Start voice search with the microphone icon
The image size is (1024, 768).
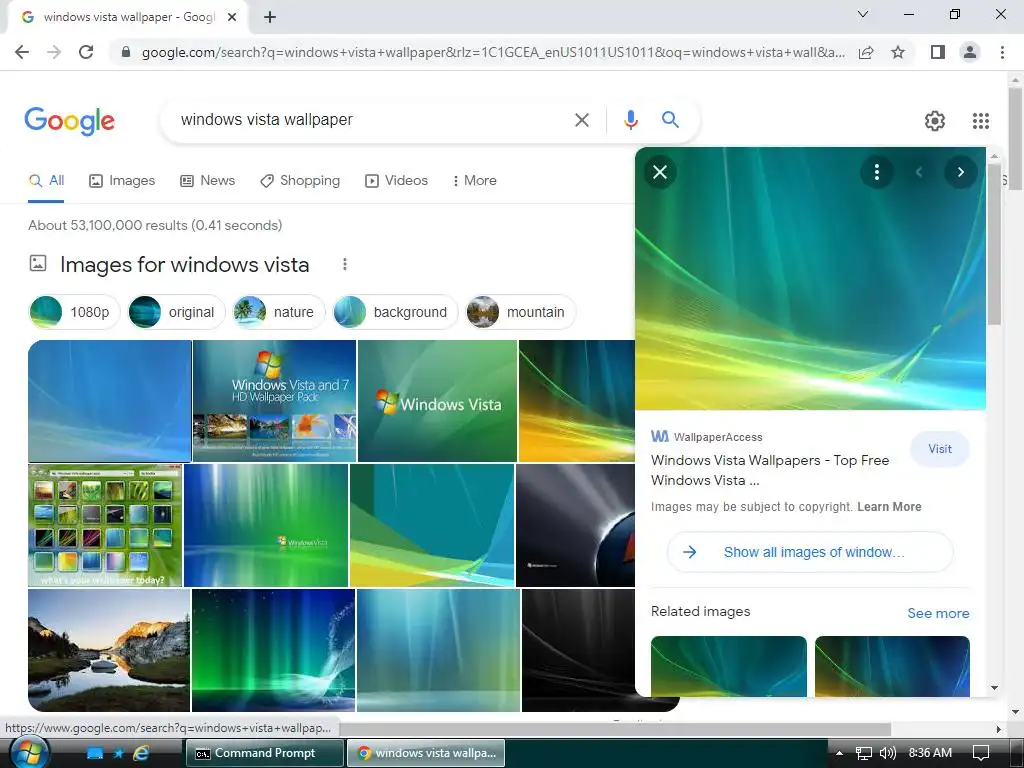[630, 120]
